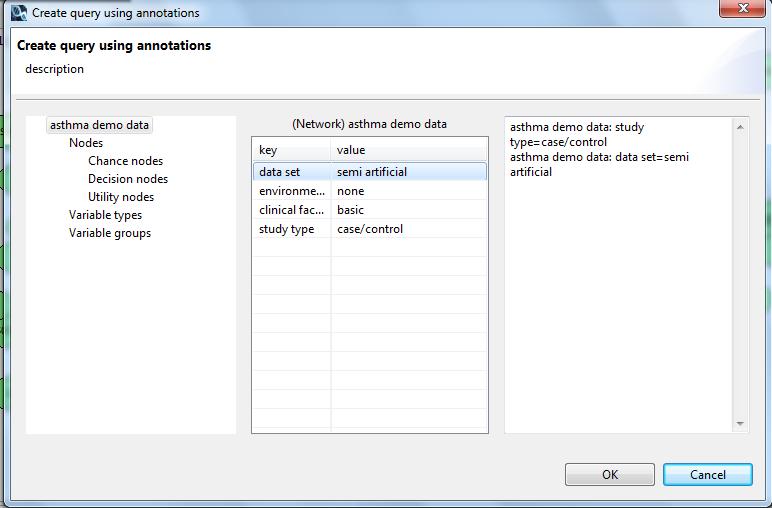Viewport: 772px width, 508px height.
Task: Click the query area scroll up arrow
Action: pyautogui.click(x=740, y=127)
